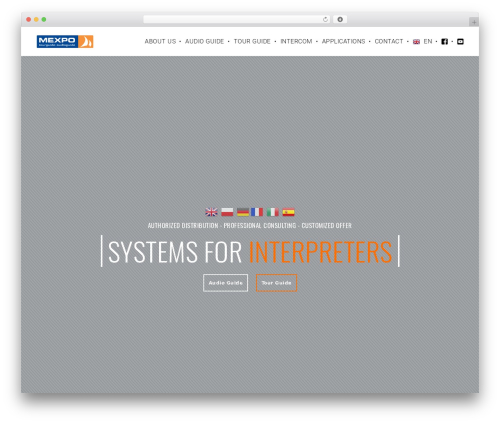500x423 pixels.
Task: Open a new browser tab
Action: click(x=474, y=22)
